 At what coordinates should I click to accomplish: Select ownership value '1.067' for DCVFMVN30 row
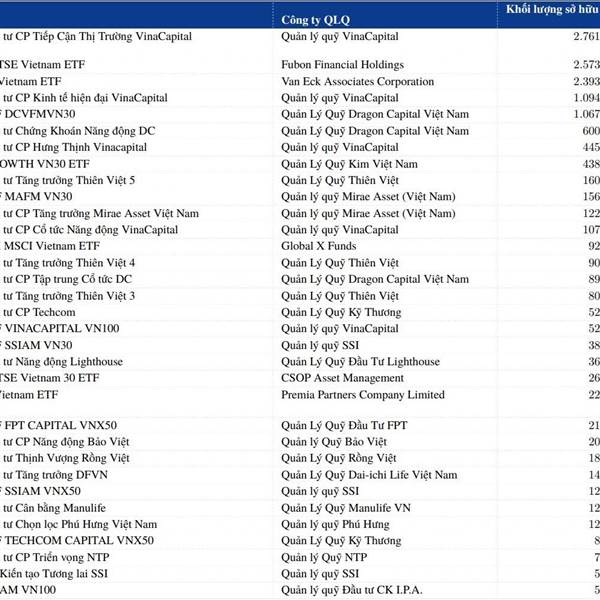[586, 114]
